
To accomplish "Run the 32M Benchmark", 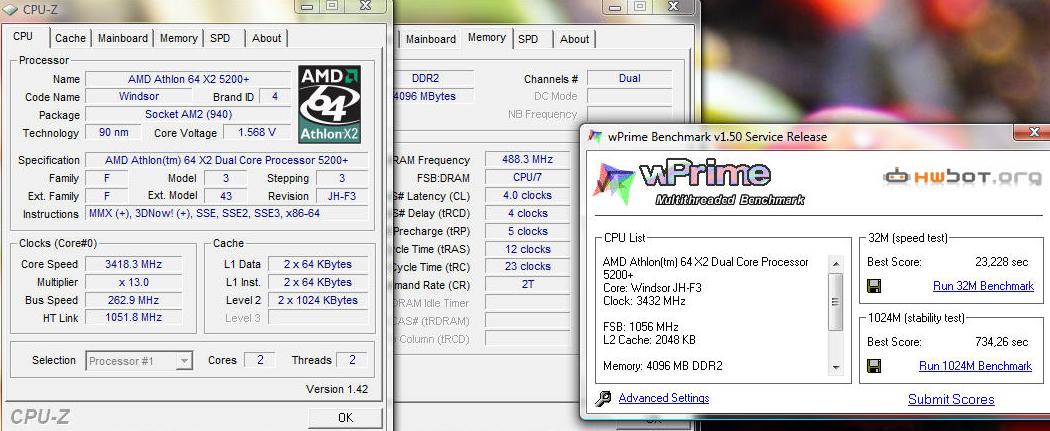I will (x=983, y=286).
